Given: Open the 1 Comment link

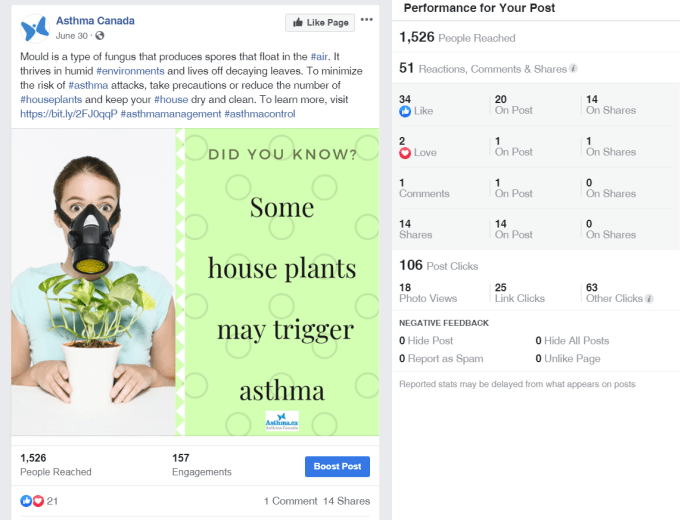Looking at the screenshot, I should point(289,501).
